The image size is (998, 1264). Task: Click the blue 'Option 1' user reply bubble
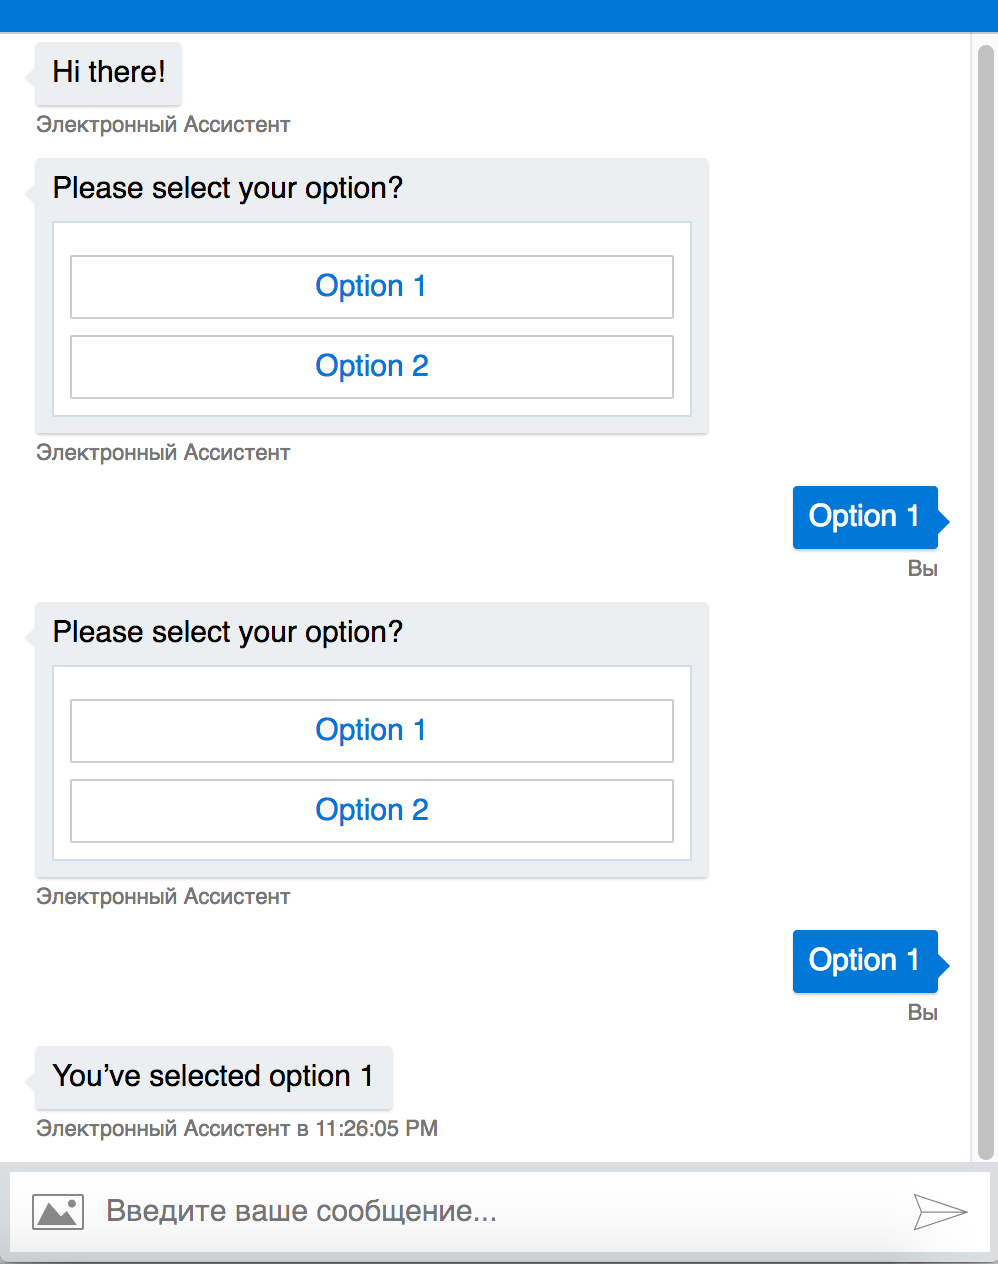864,516
